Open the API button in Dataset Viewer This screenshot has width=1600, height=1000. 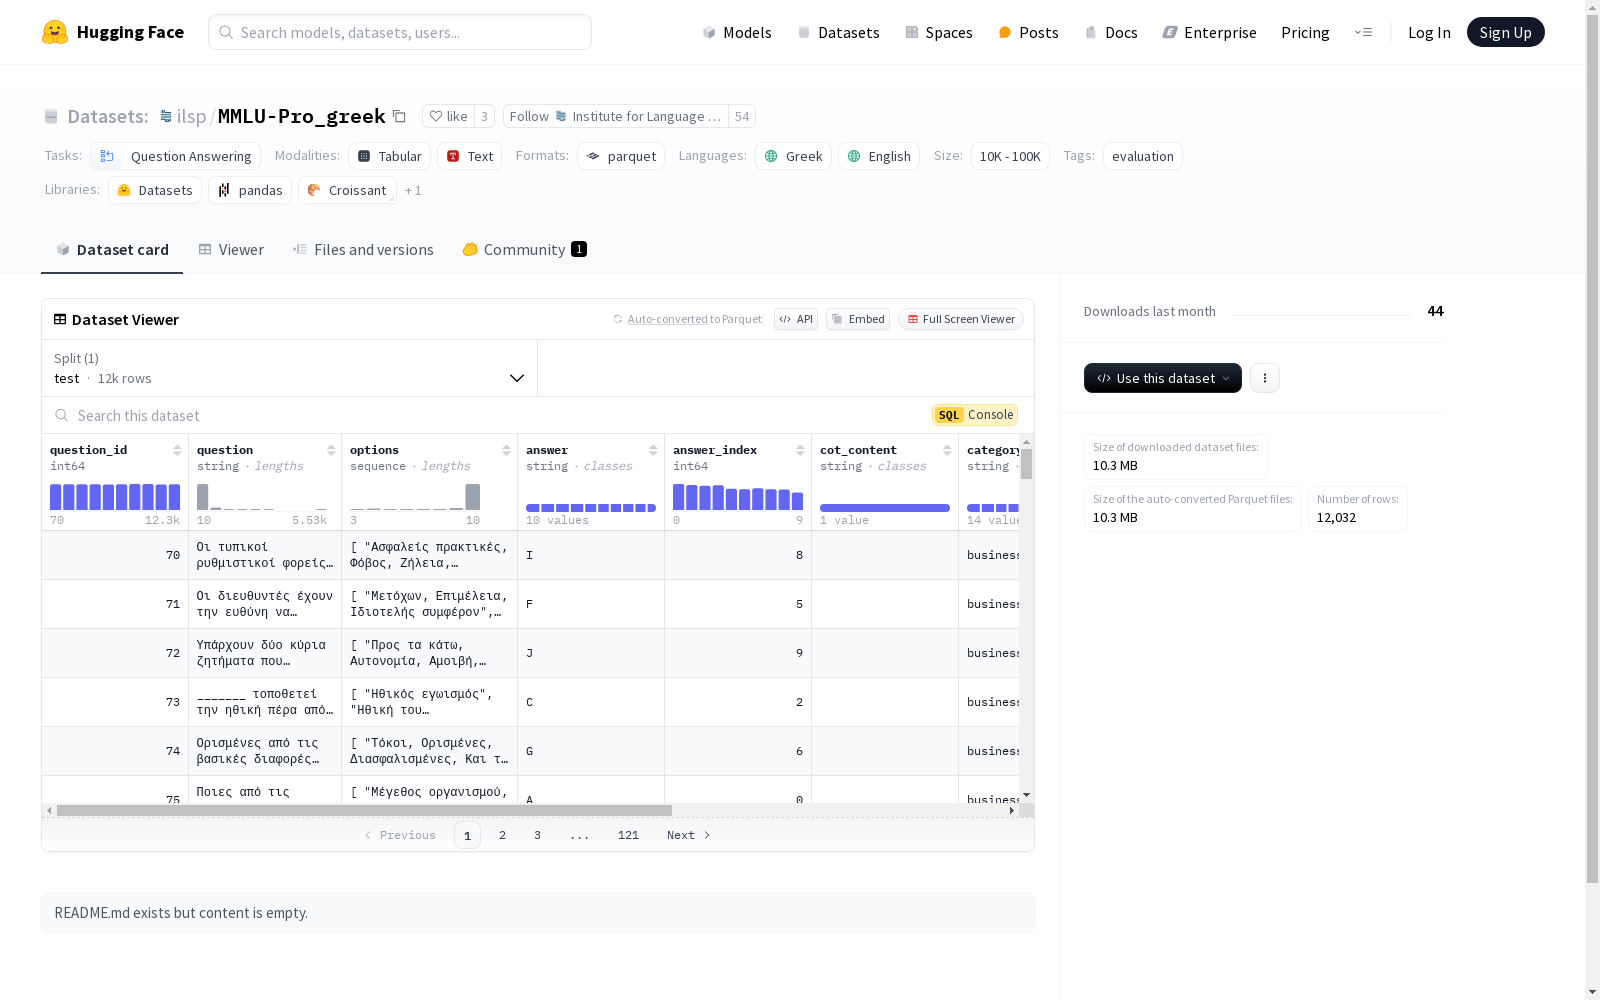point(796,319)
